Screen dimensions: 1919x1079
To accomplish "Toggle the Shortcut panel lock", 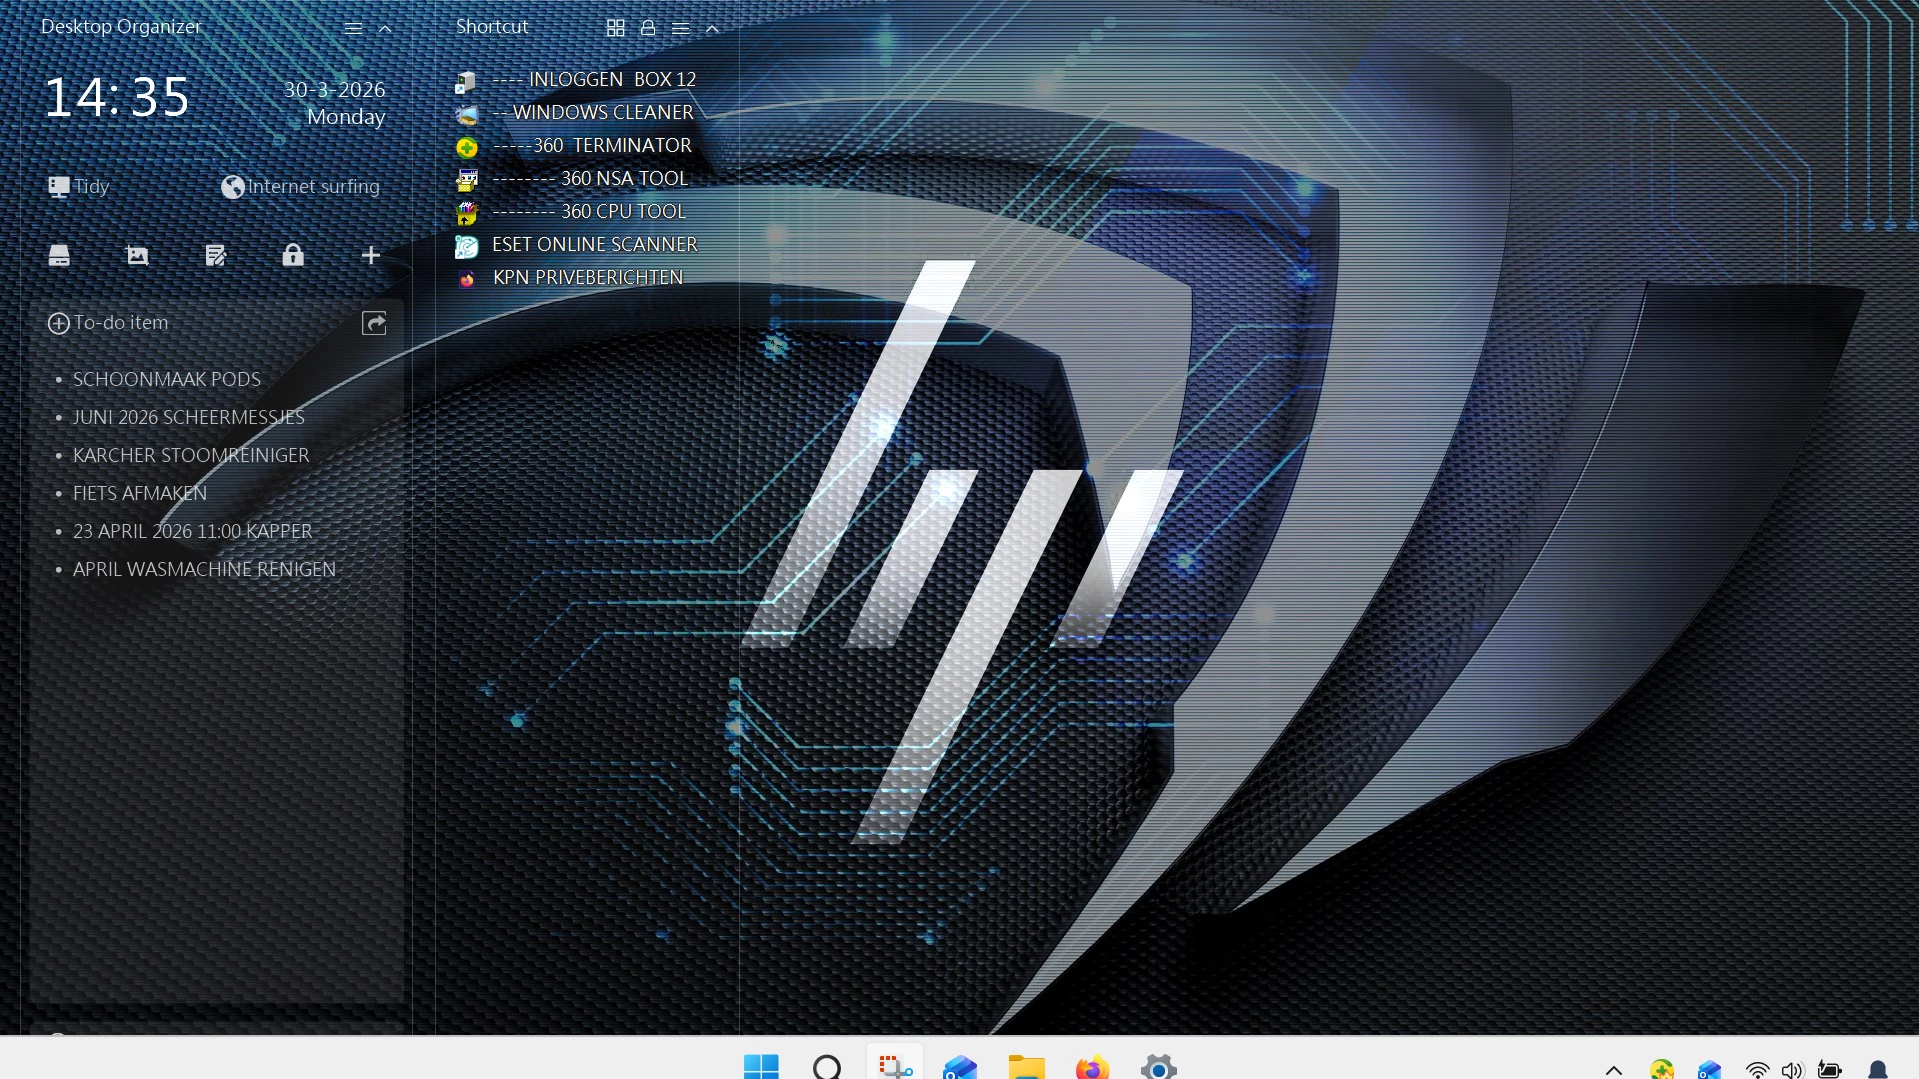I will click(x=648, y=28).
